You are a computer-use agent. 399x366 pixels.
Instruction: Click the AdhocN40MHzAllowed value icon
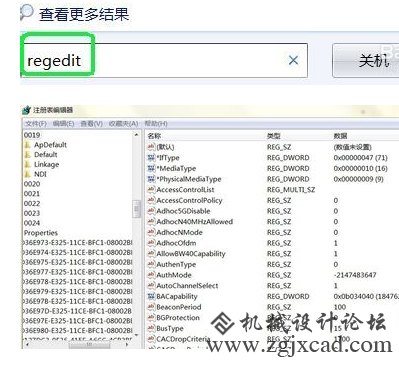click(151, 221)
